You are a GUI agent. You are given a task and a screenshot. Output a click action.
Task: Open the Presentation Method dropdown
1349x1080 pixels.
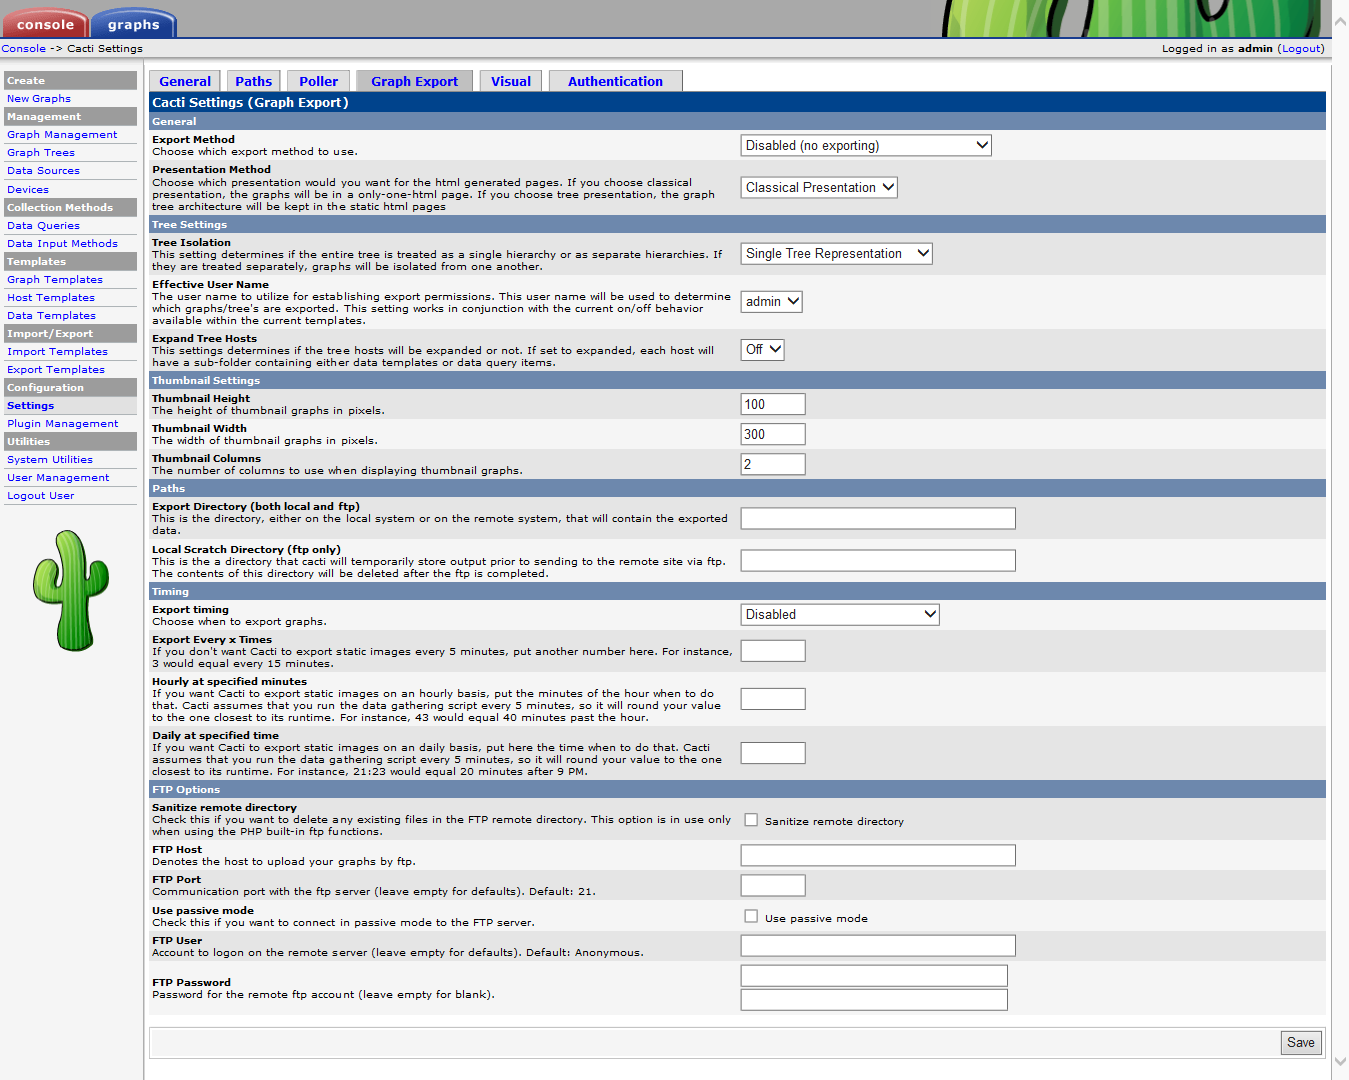point(819,187)
